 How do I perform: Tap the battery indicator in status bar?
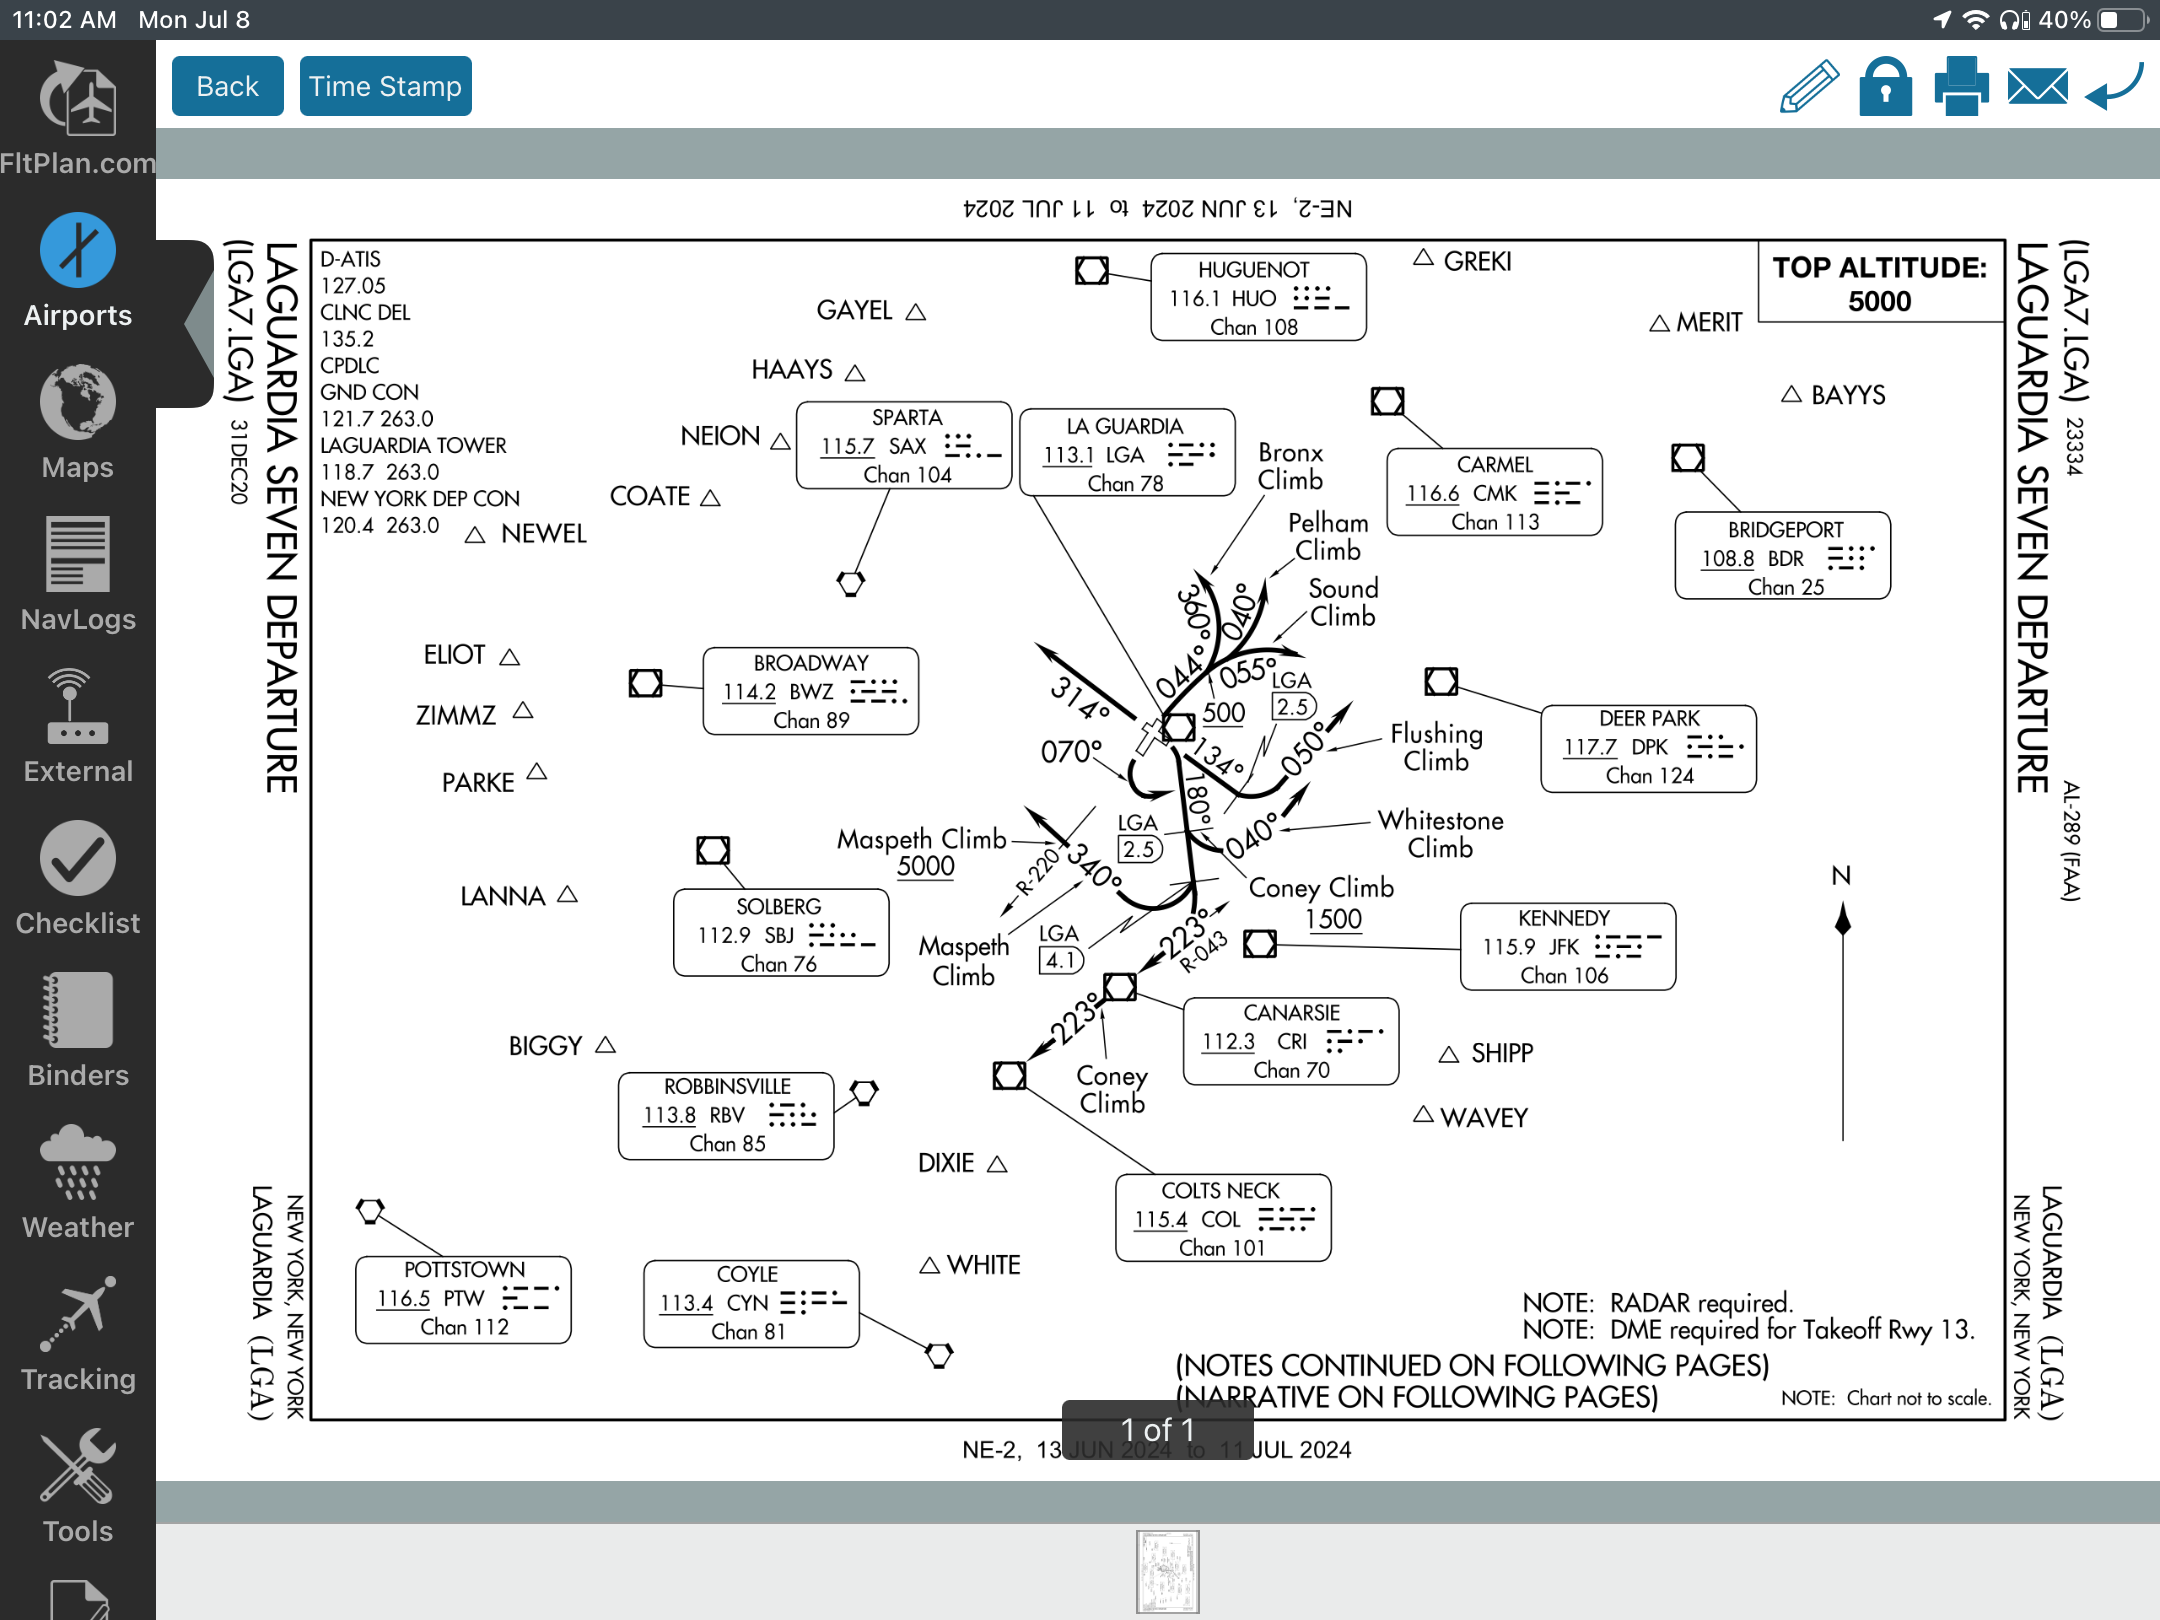[x=2120, y=20]
